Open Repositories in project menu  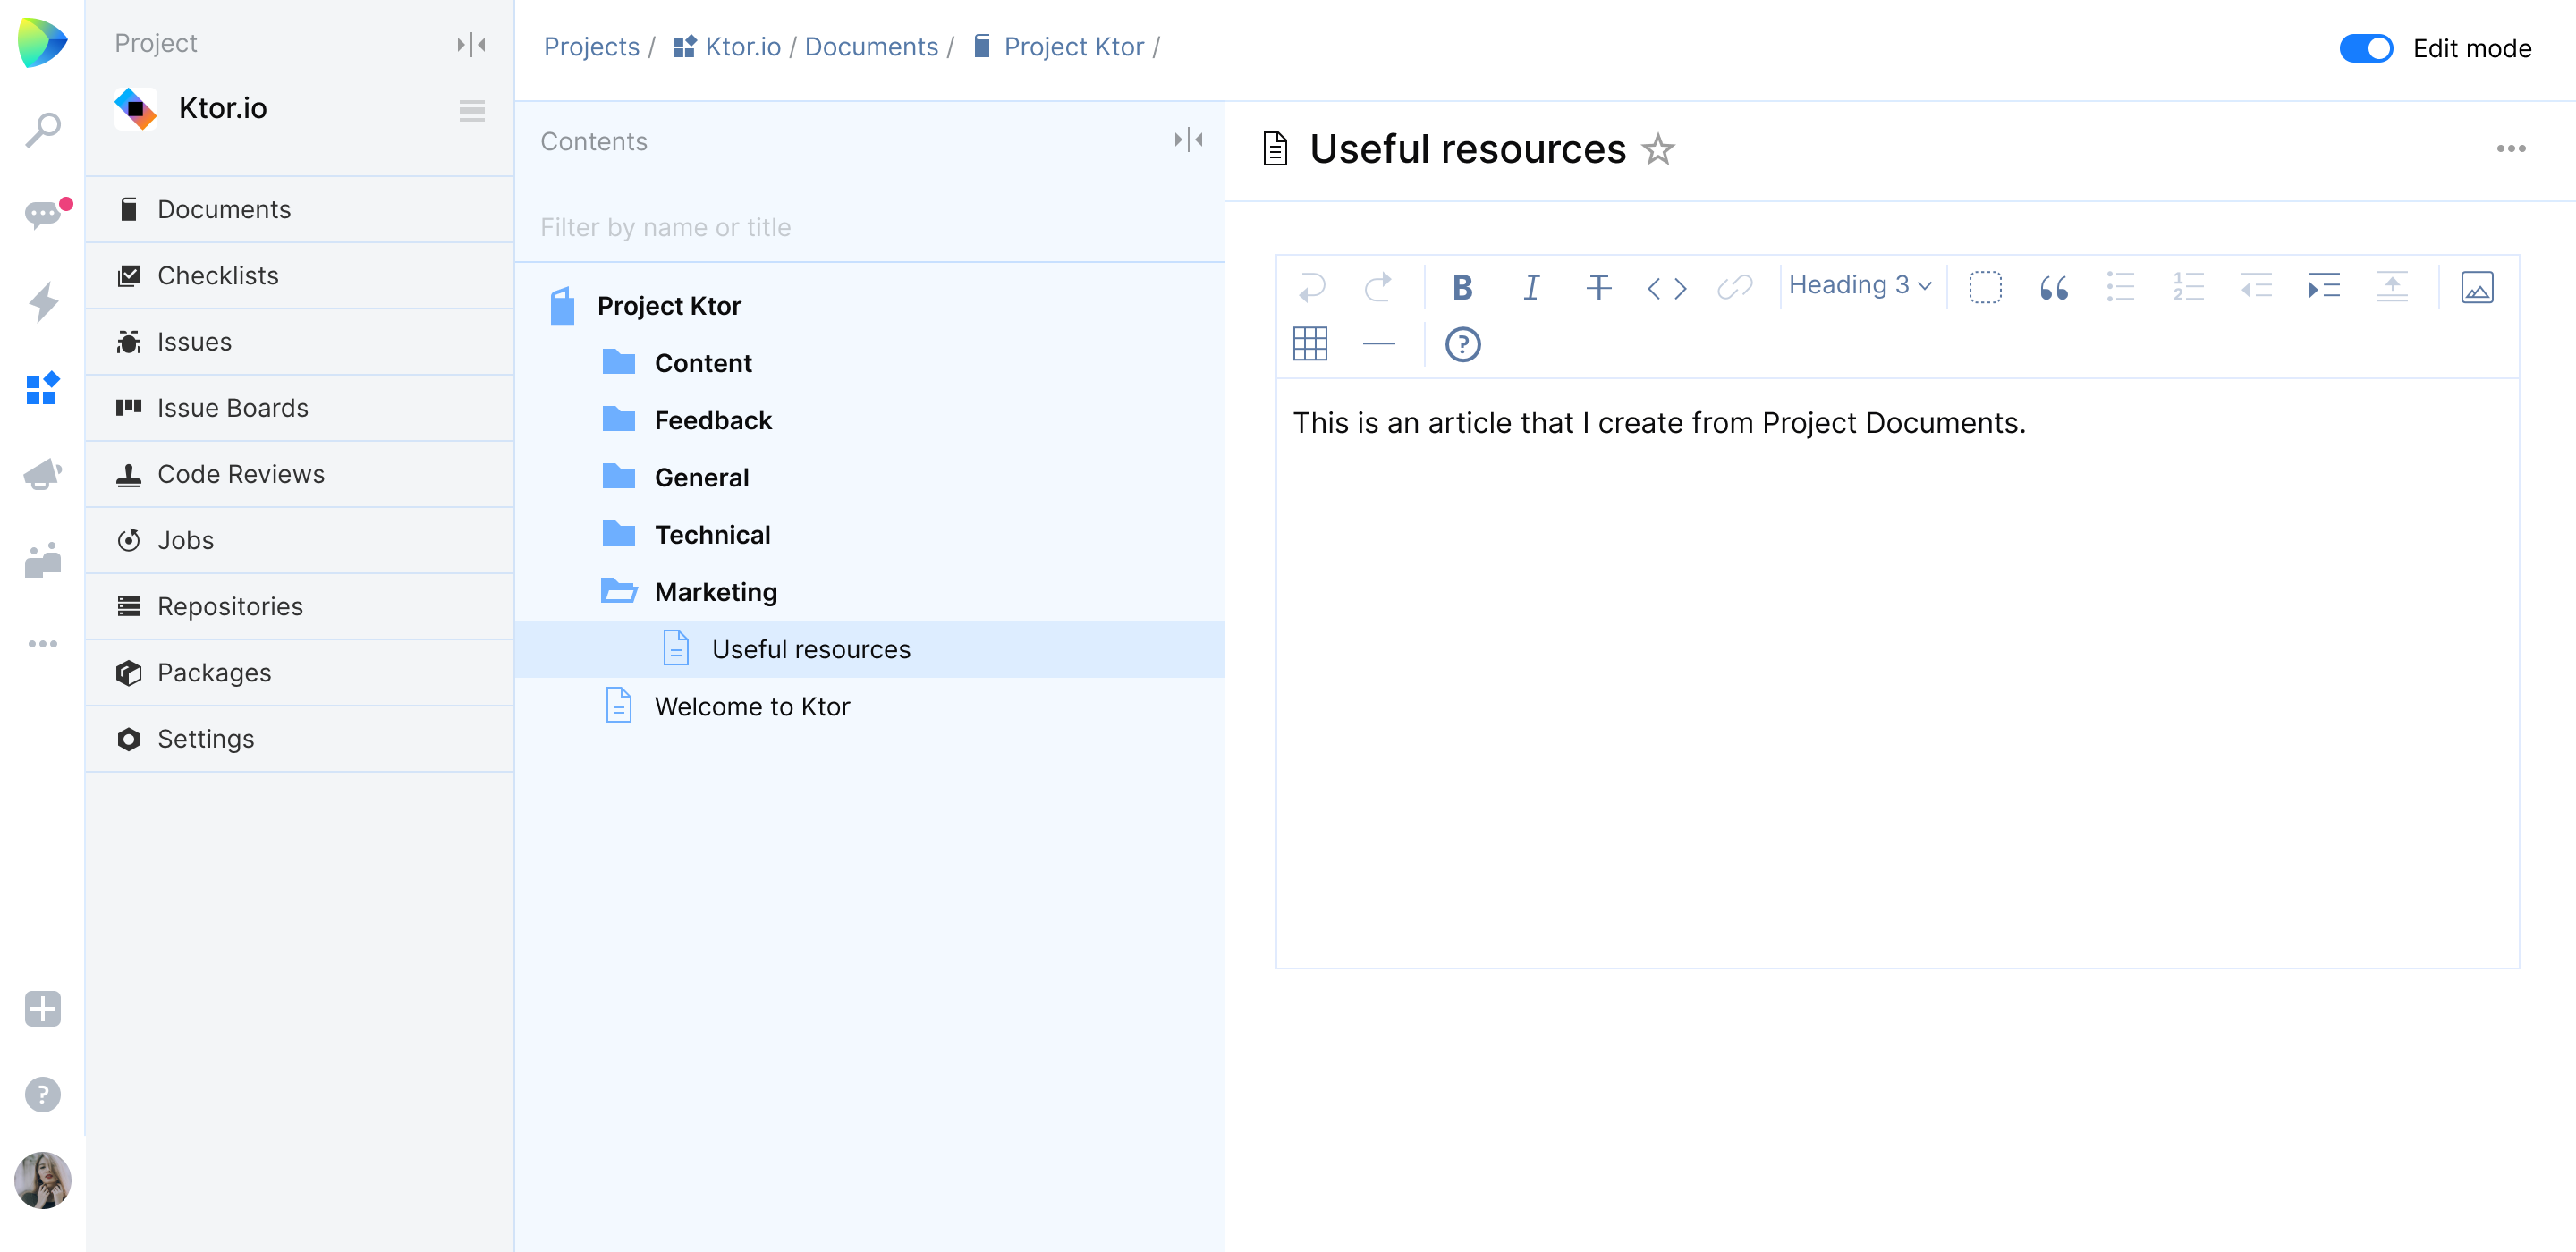pyautogui.click(x=299, y=606)
